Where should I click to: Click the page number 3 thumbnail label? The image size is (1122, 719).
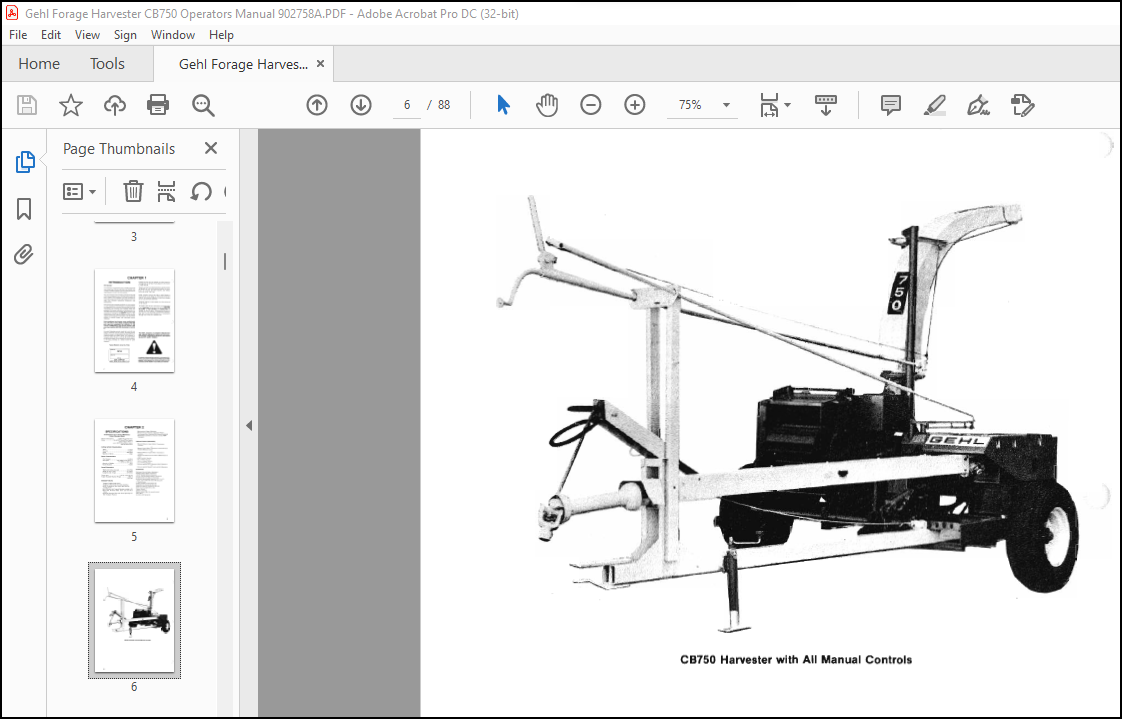click(134, 237)
